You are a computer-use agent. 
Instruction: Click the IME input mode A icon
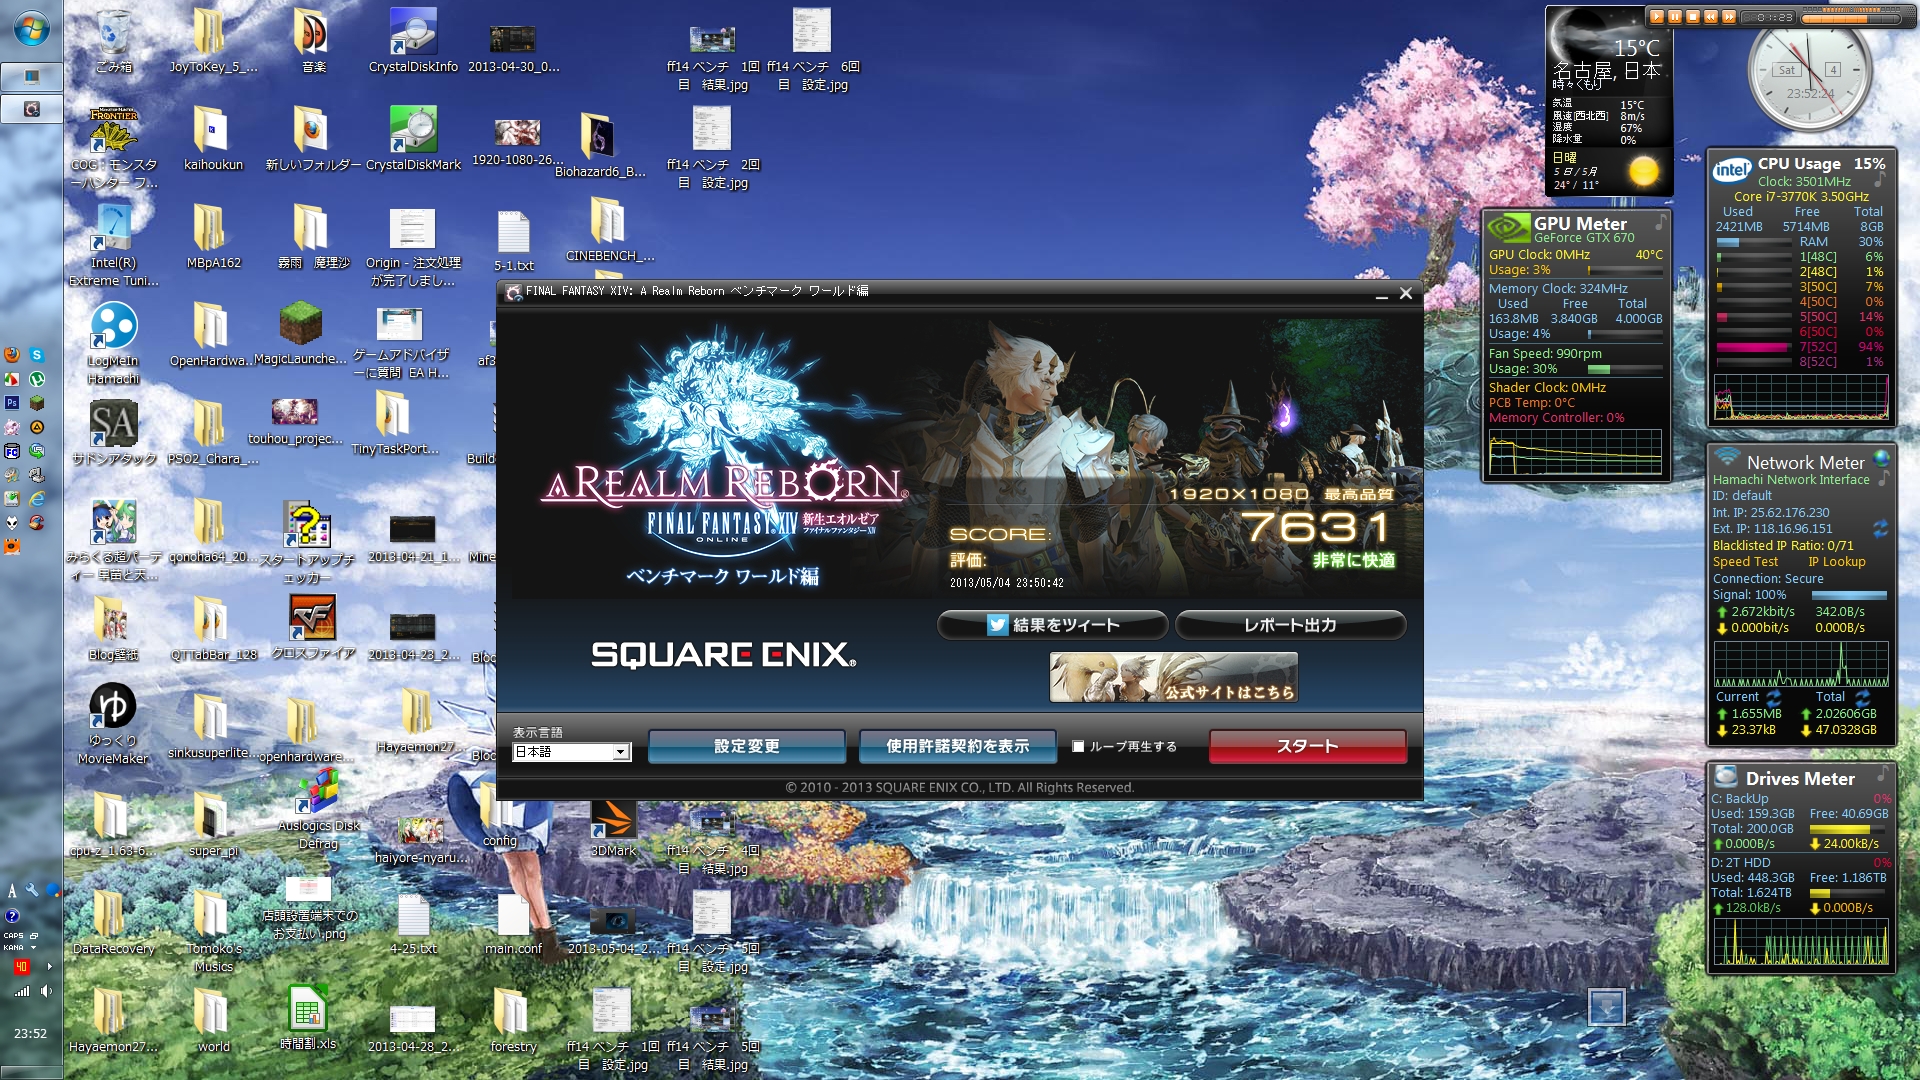click(x=12, y=890)
